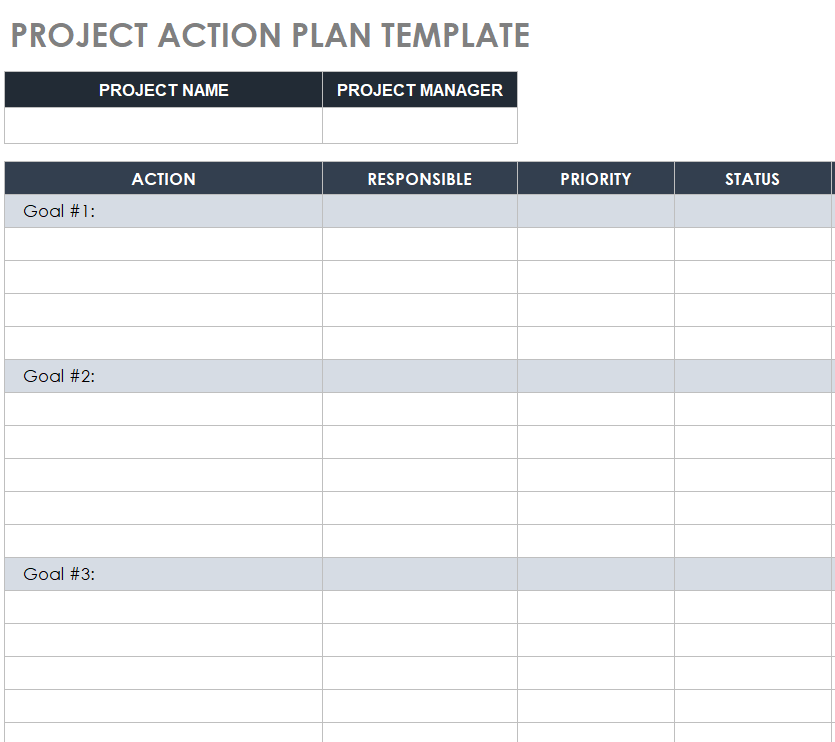Screen dimensions: 835x742
Task: Click first Status cell under Goal #1
Action: (752, 244)
